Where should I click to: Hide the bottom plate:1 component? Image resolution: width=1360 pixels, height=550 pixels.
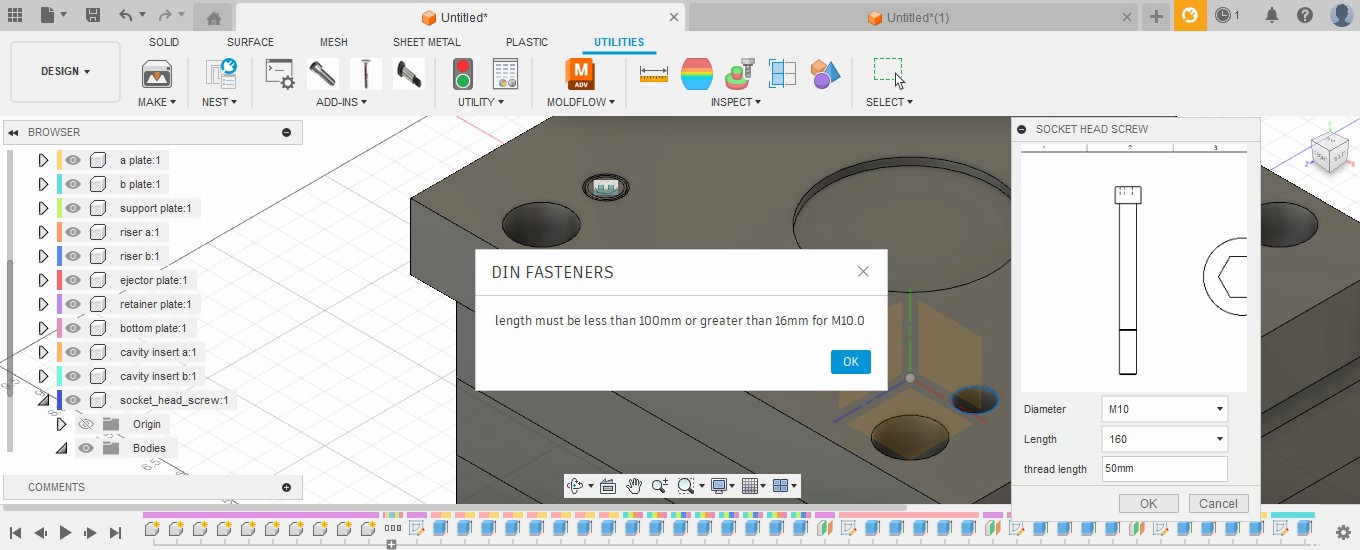(73, 328)
